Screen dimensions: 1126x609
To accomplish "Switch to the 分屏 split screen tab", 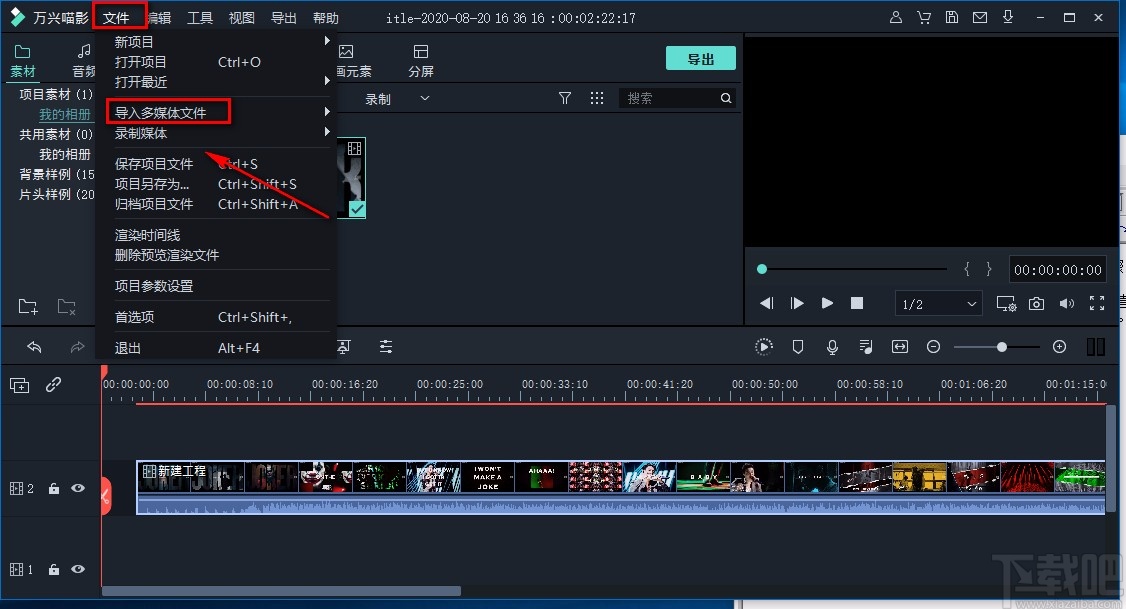I will [421, 61].
